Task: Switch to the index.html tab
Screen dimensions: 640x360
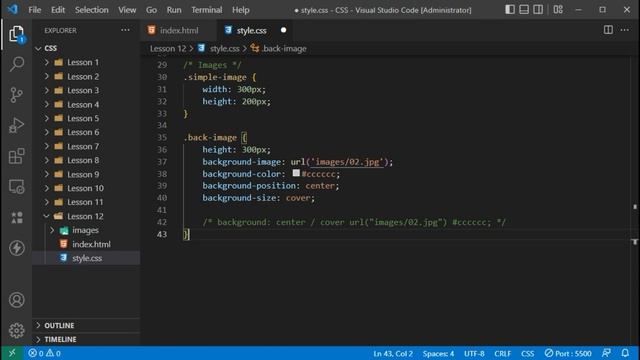Action: point(179,30)
